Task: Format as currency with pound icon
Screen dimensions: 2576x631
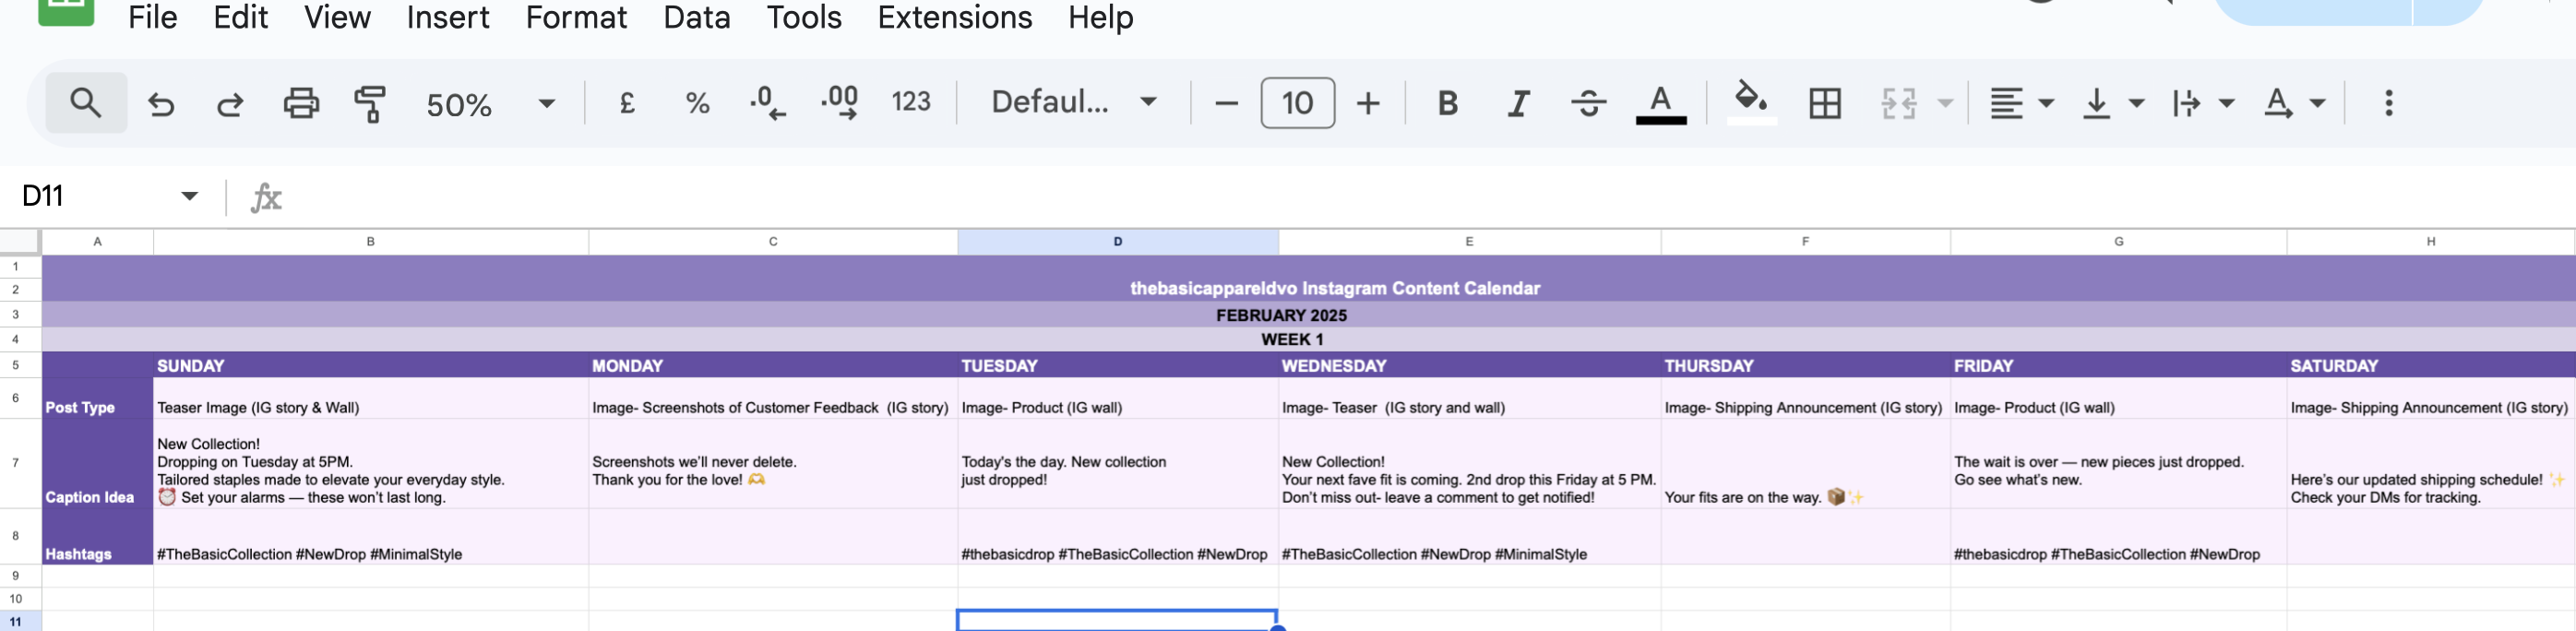Action: 627,103
